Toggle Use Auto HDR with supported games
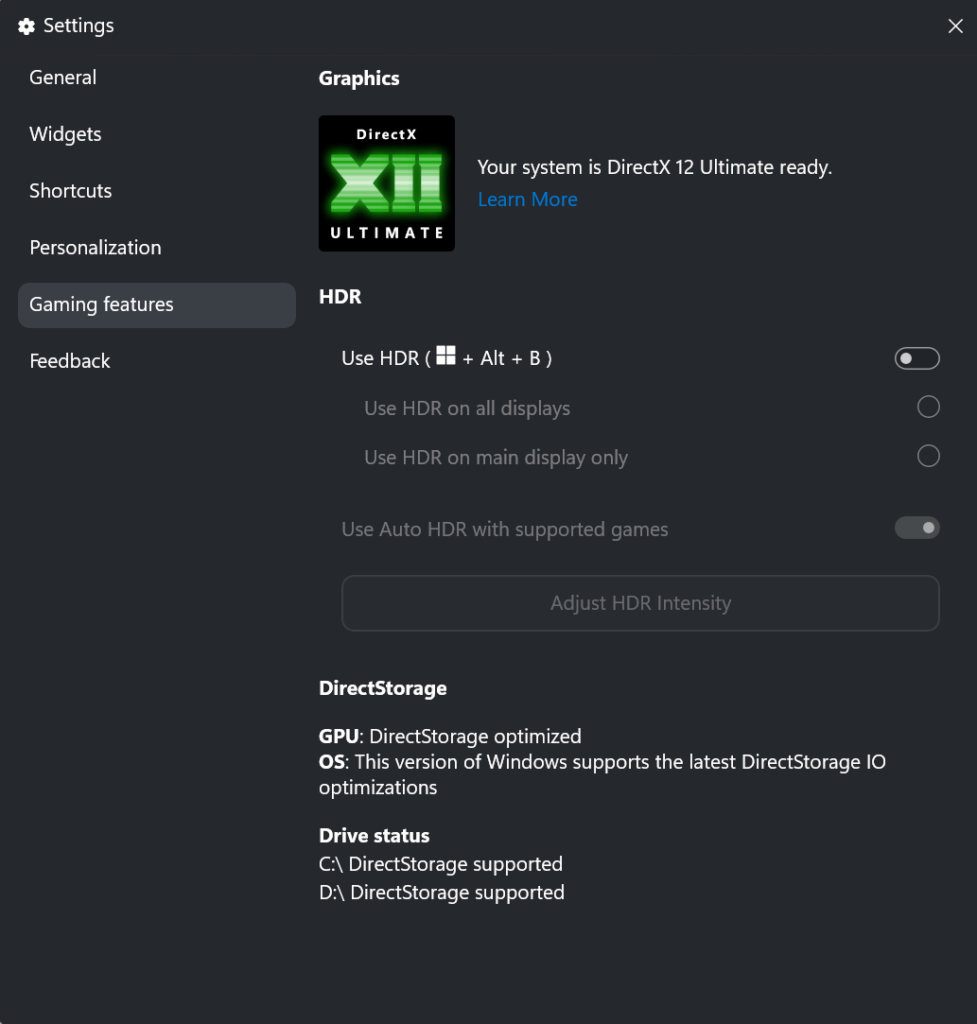 [x=917, y=528]
